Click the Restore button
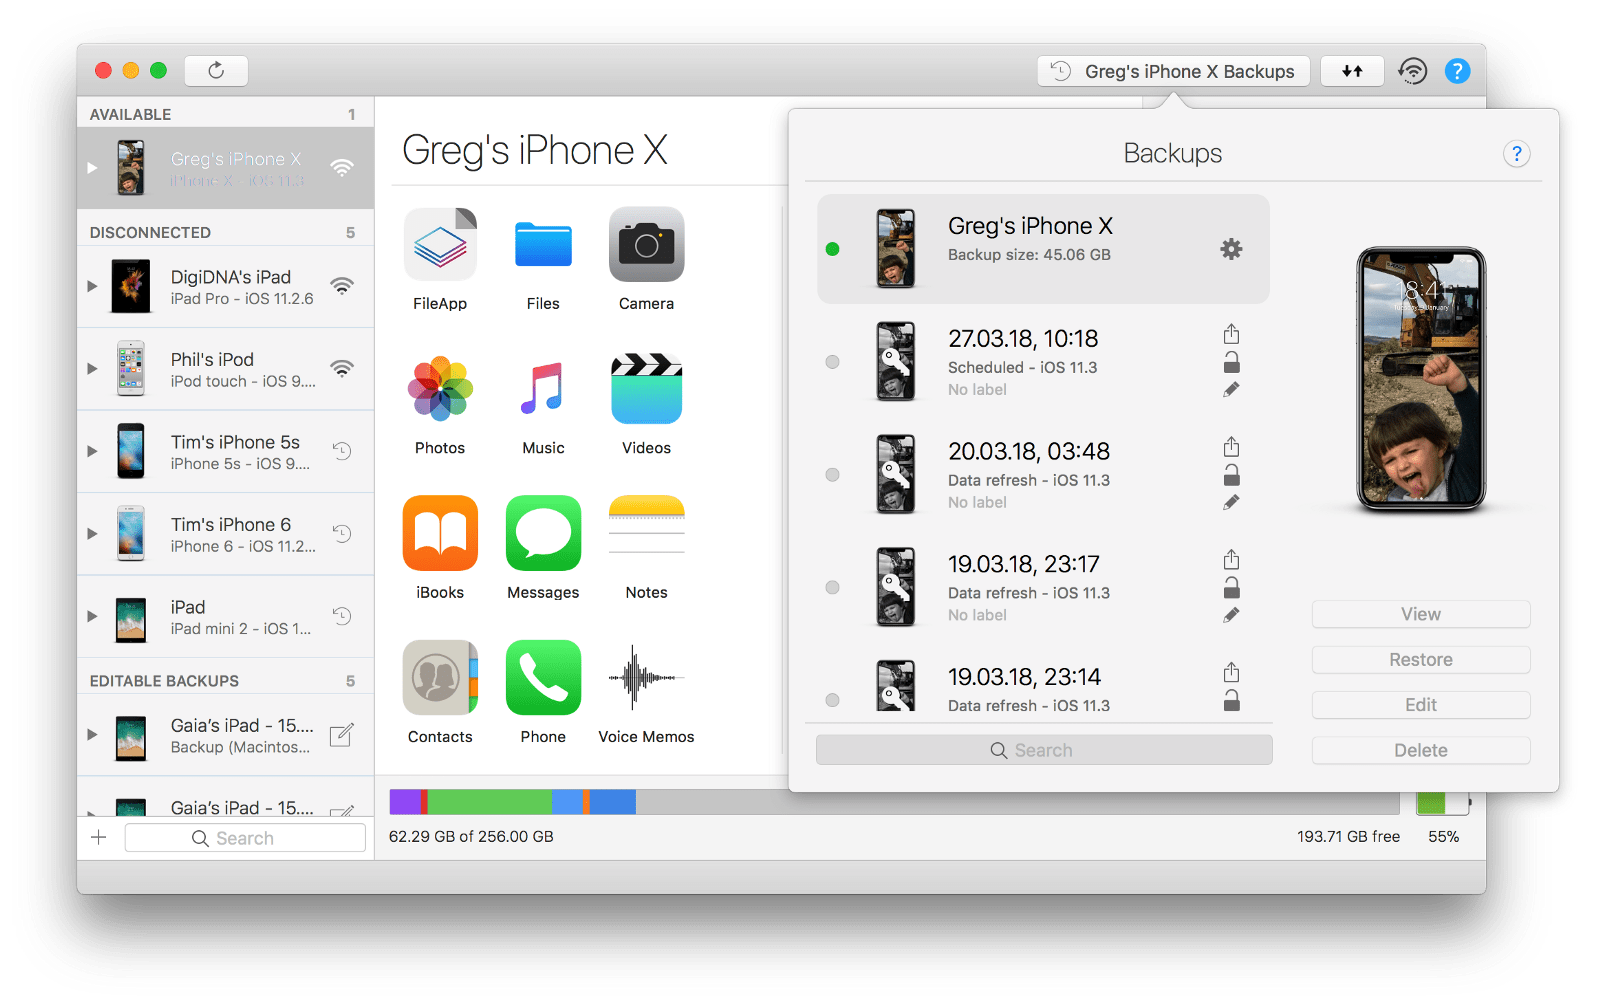 [x=1421, y=660]
